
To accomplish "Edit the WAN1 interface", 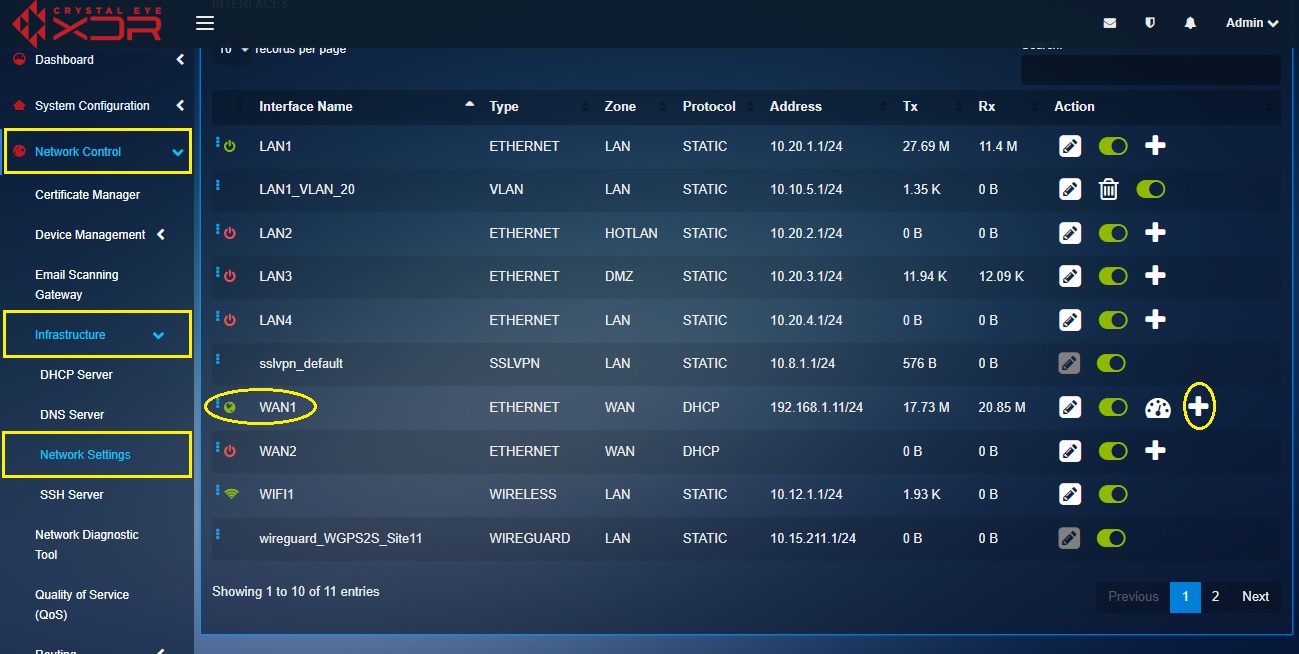I will click(1070, 407).
